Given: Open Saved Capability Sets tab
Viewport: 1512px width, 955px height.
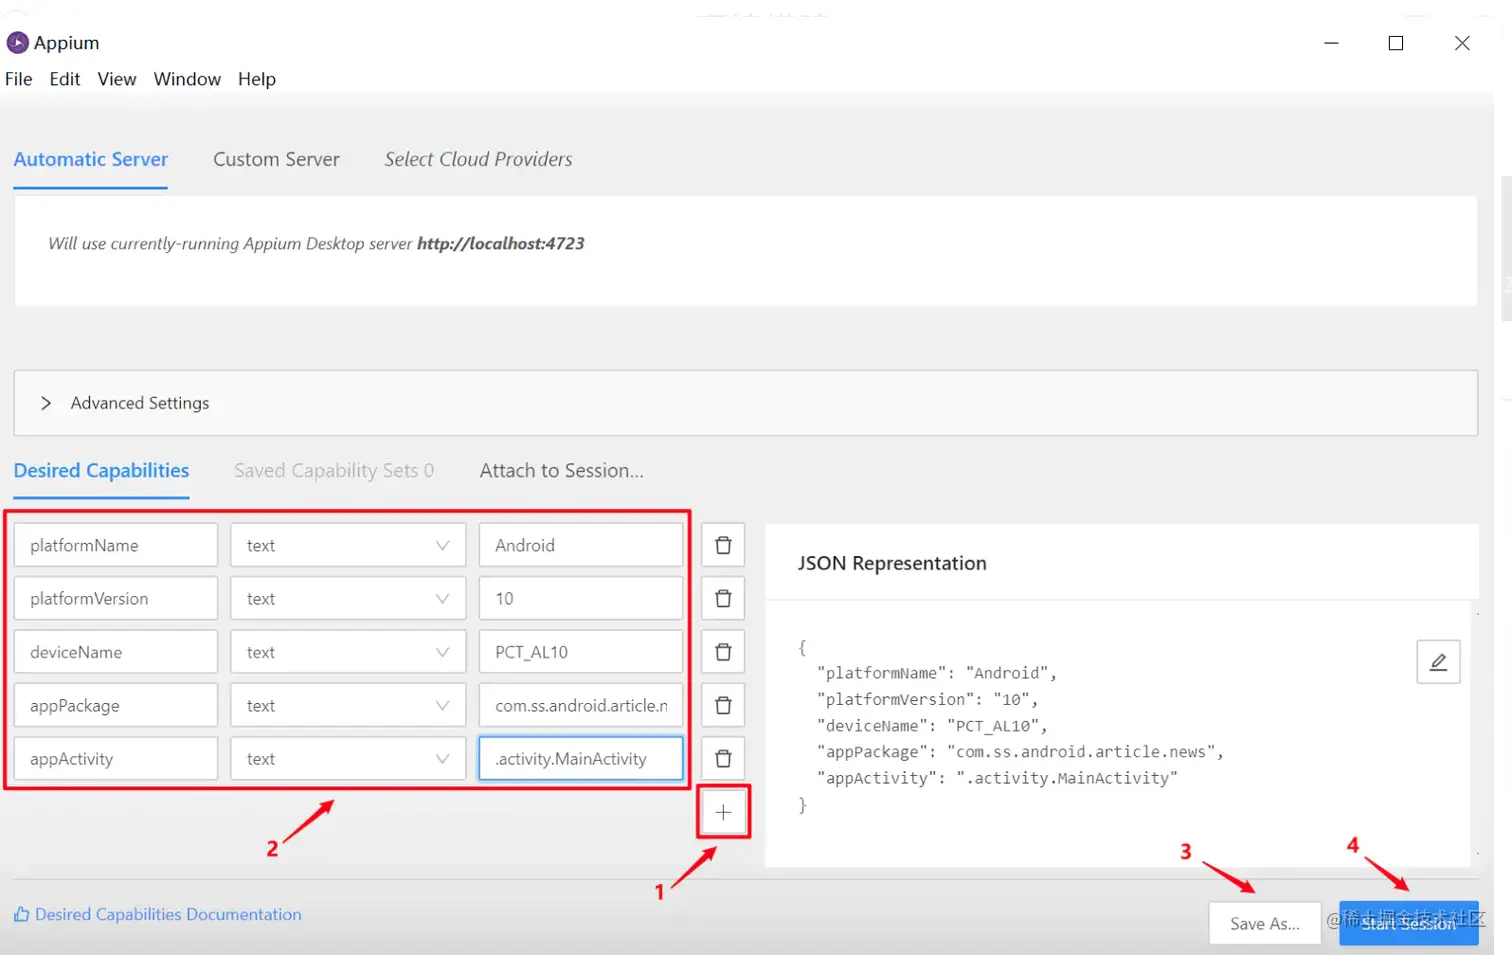Looking at the screenshot, I should 334,471.
